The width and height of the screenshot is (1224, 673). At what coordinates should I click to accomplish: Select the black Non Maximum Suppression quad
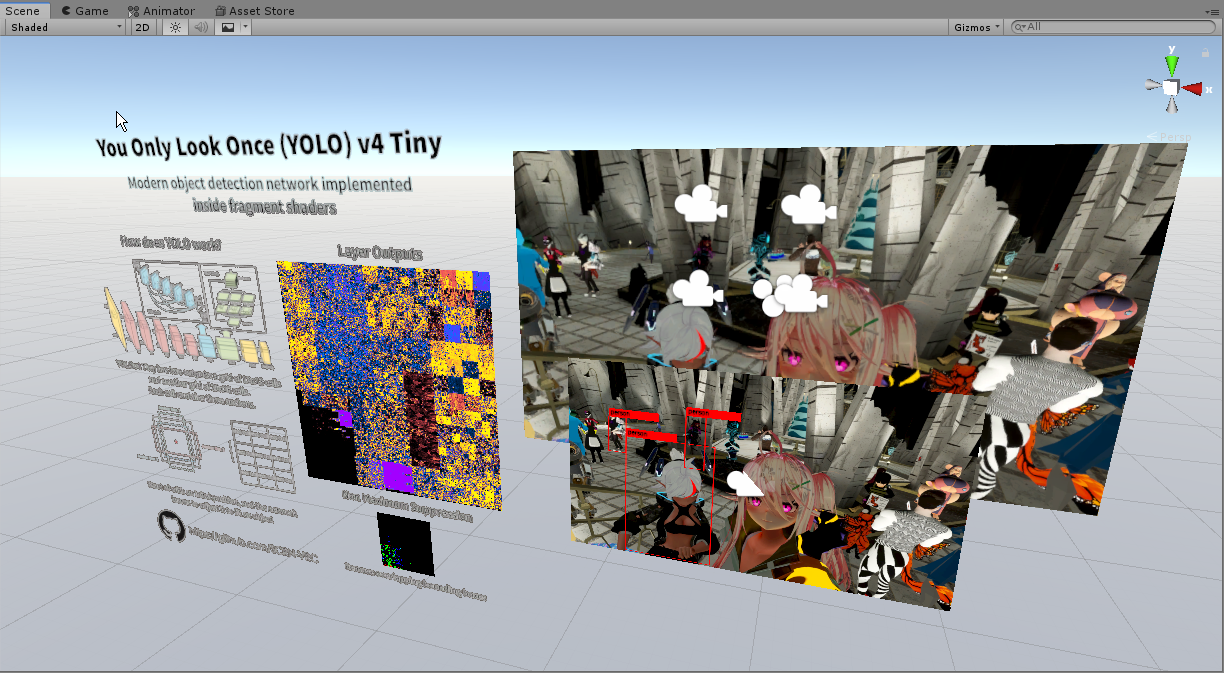click(x=405, y=543)
